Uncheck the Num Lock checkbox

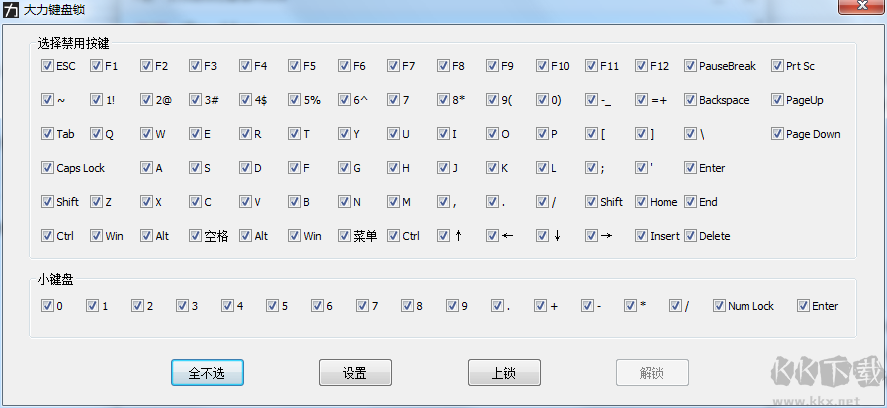[719, 306]
